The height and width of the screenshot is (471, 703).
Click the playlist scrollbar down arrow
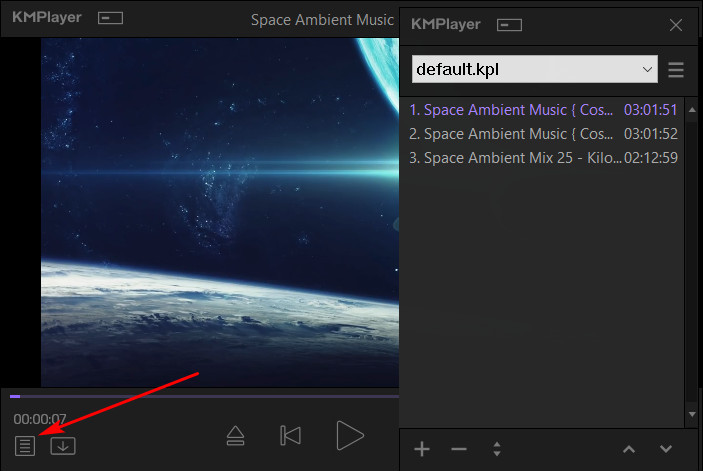click(691, 413)
